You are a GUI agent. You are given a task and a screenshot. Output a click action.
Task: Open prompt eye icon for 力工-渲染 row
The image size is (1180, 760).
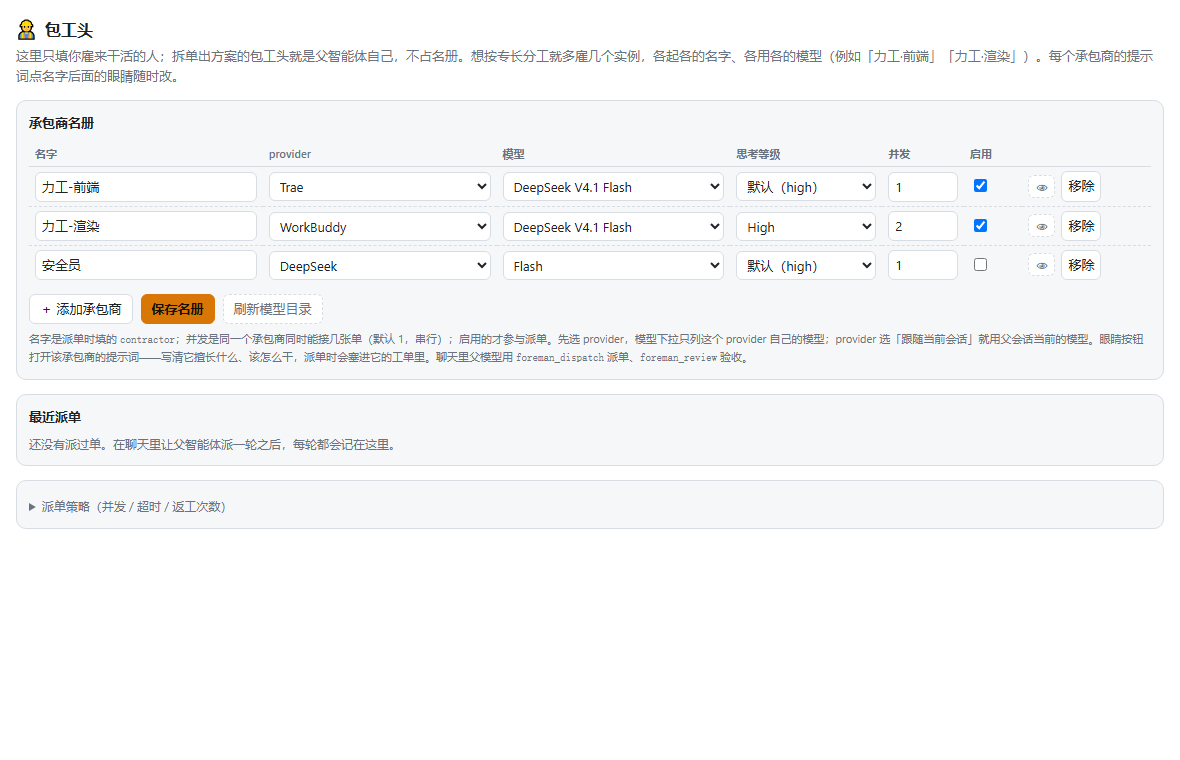tap(1042, 226)
